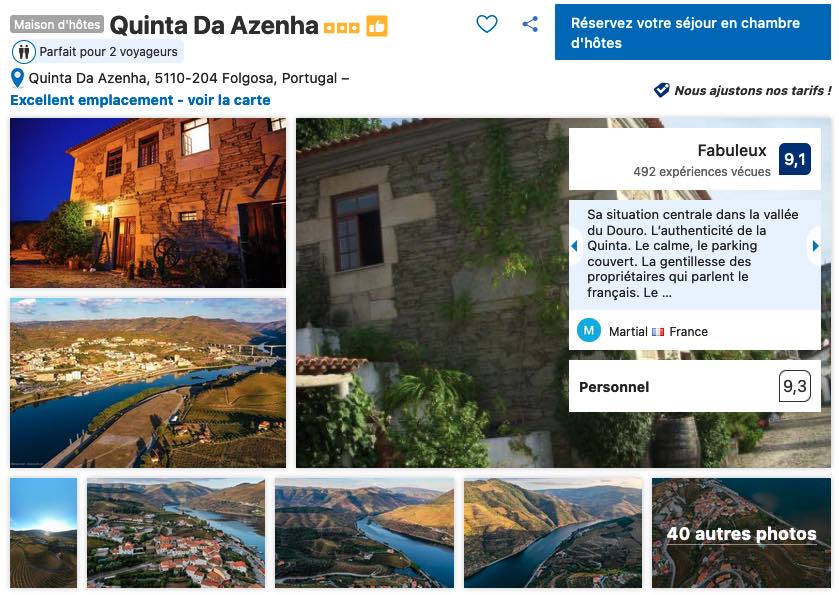839x595 pixels.
Task: Open '40 autres photos'
Action: pos(740,534)
